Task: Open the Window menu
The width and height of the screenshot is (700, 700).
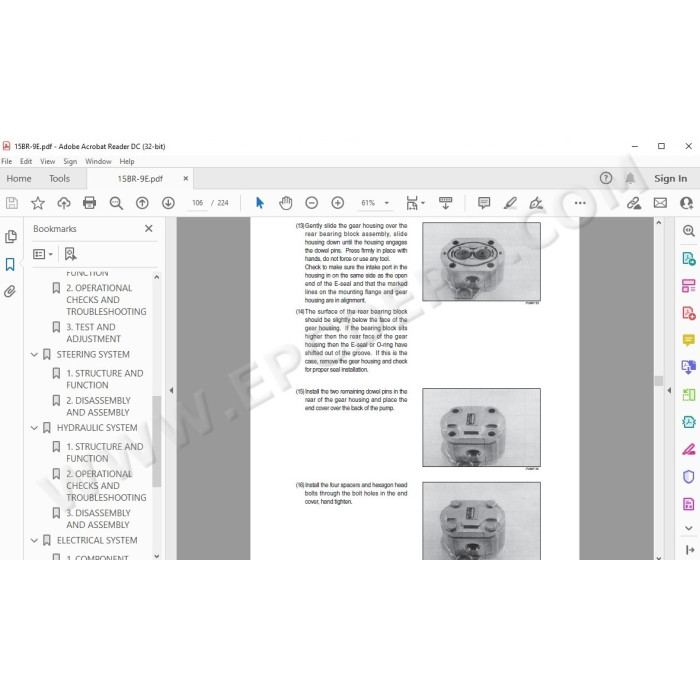Action: pos(98,161)
